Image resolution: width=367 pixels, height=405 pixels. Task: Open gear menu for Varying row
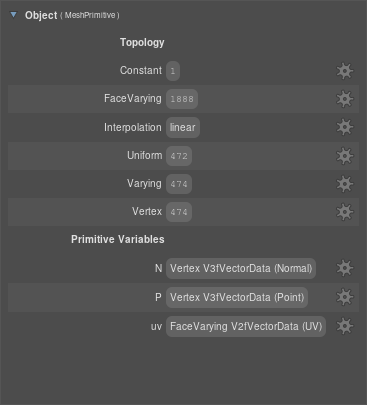(x=345, y=184)
